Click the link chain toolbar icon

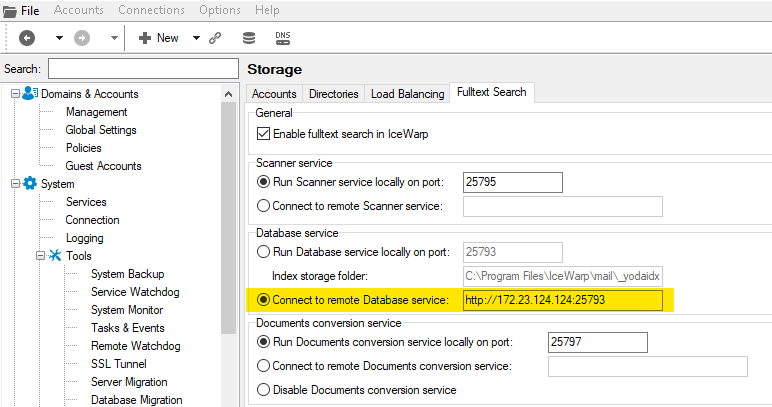(215, 38)
